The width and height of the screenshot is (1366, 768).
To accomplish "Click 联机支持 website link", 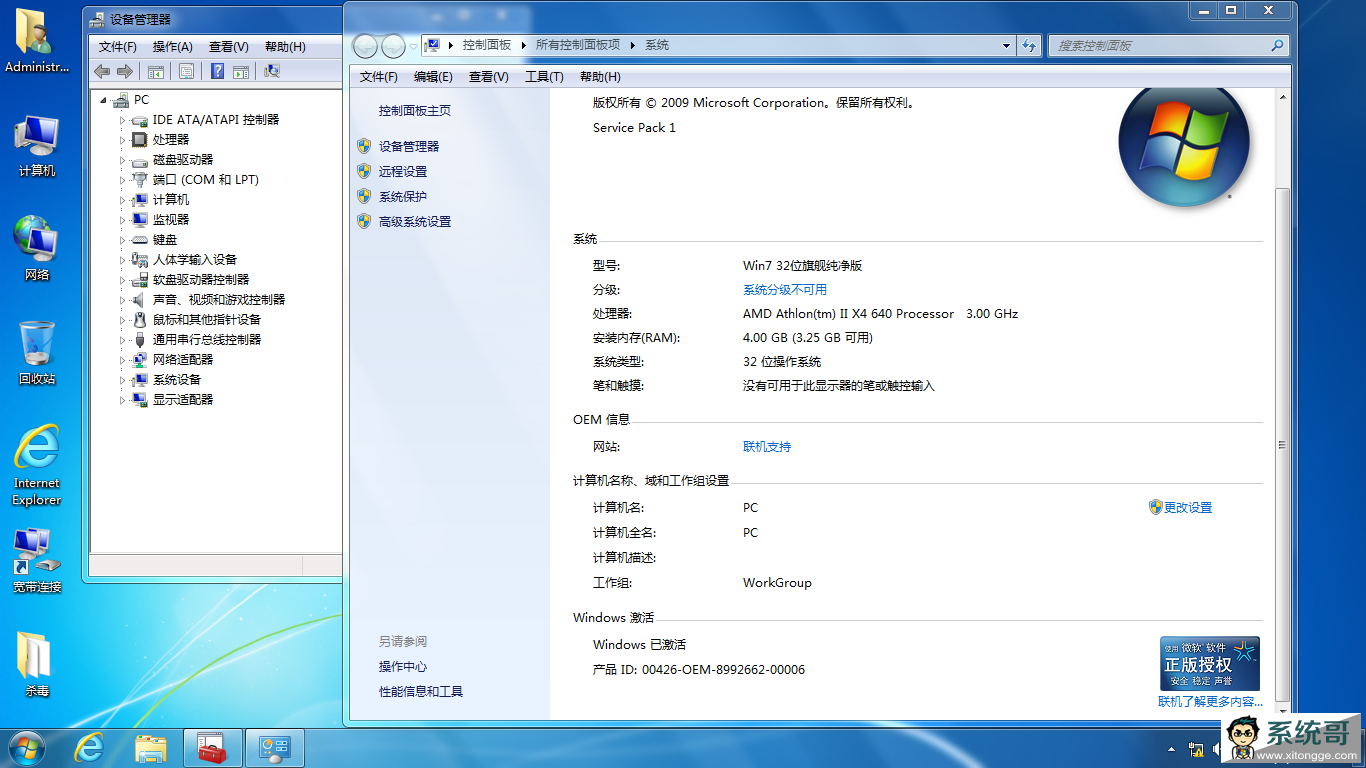I will pos(767,447).
